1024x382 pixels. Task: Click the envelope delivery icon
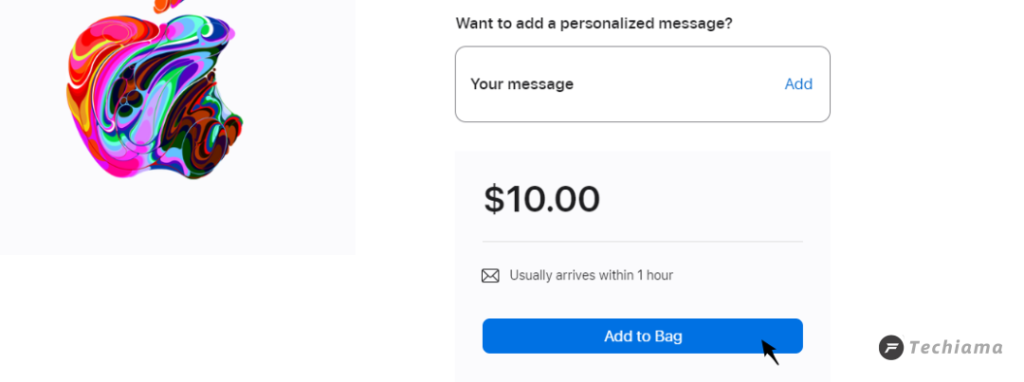pyautogui.click(x=490, y=276)
